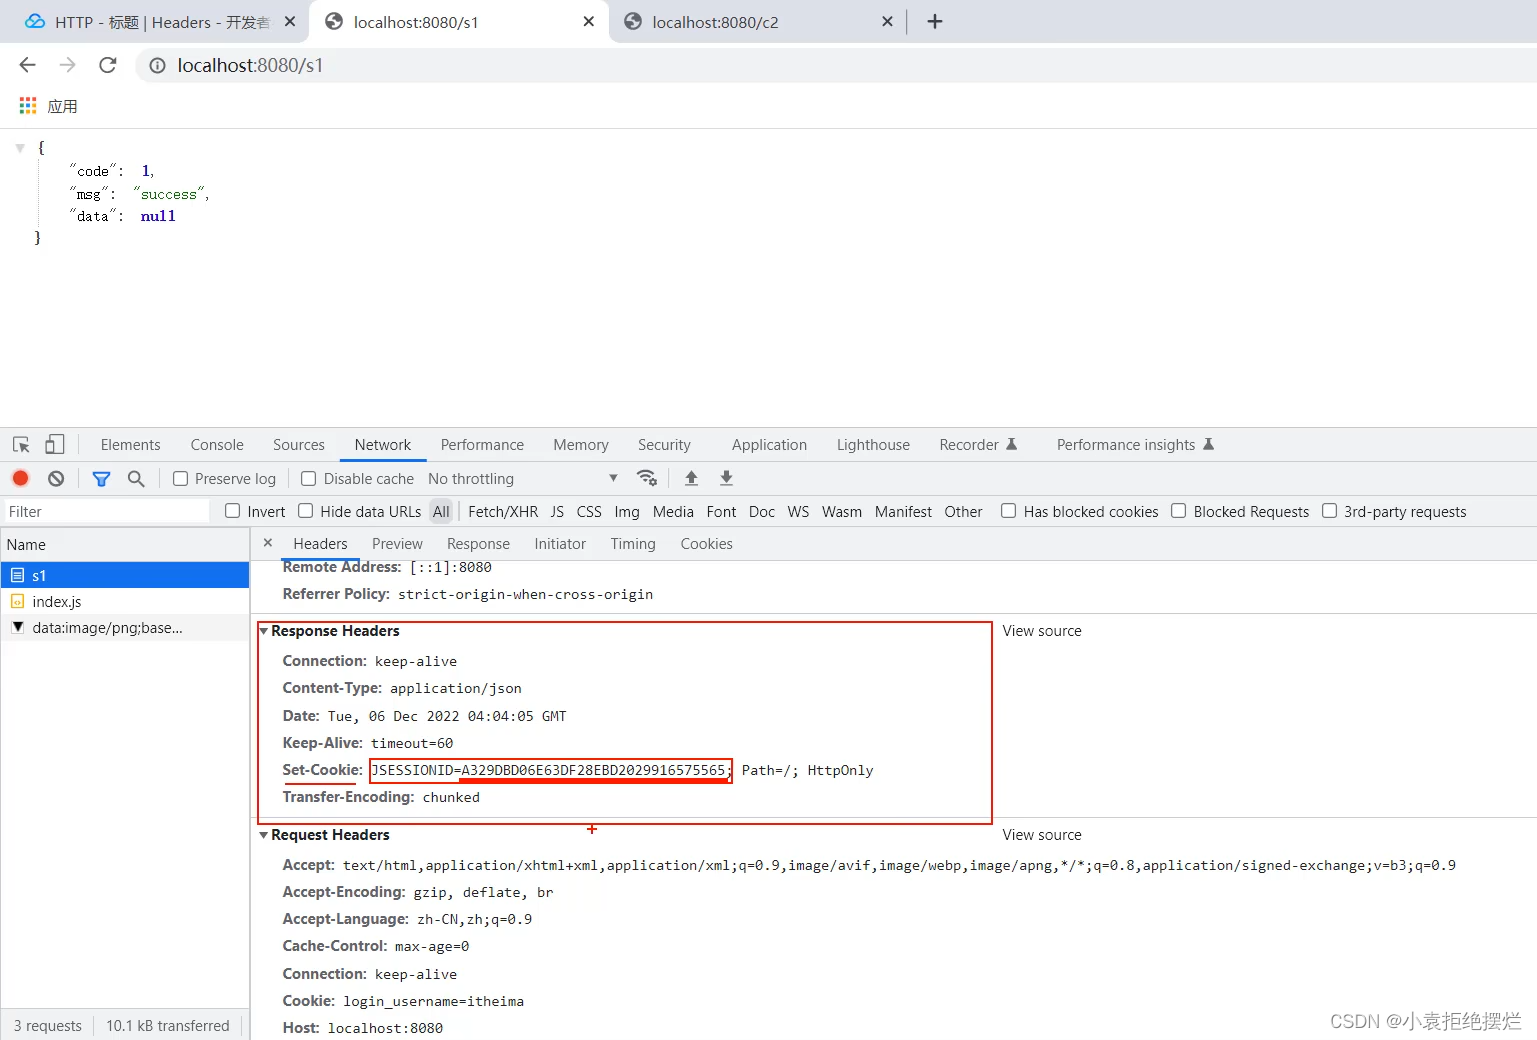This screenshot has height=1040, width=1537.
Task: Close the request details pane
Action: point(268,543)
